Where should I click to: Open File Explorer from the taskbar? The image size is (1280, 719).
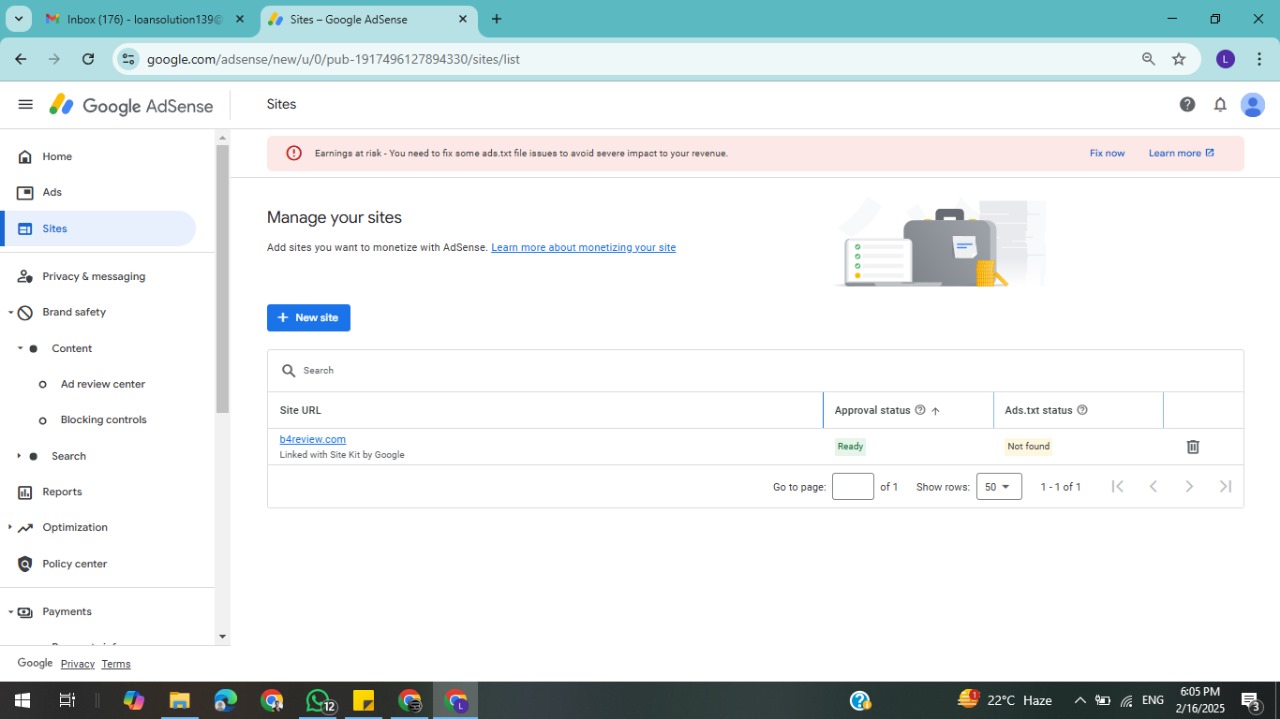(x=179, y=701)
